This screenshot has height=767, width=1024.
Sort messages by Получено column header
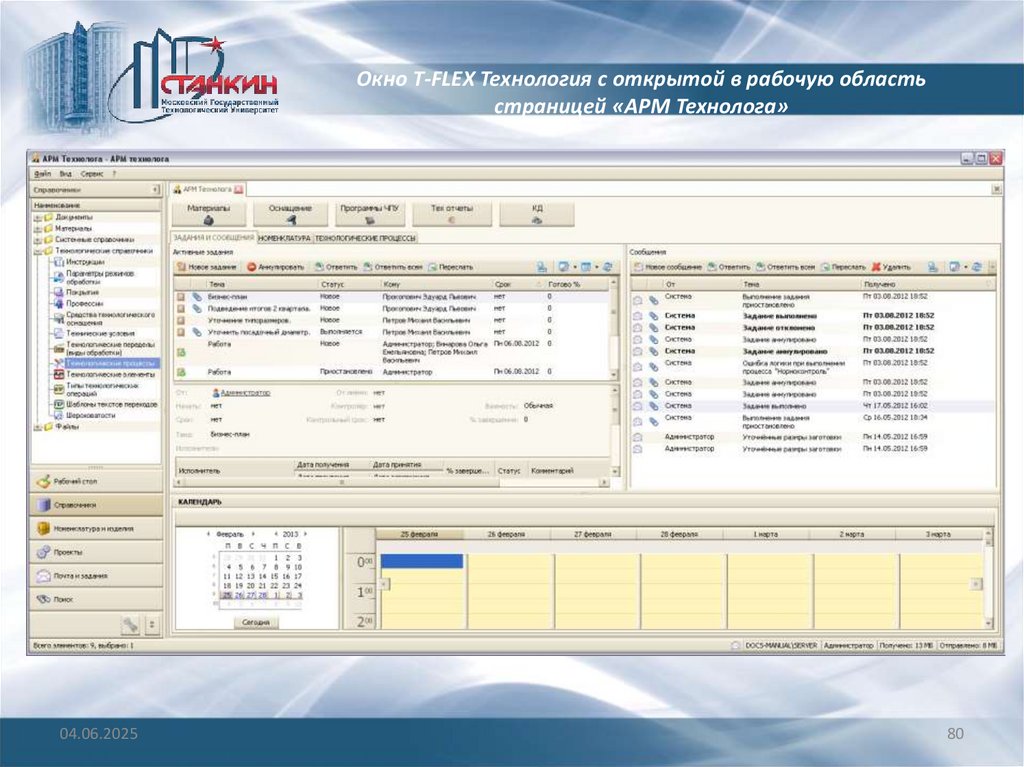coord(926,285)
